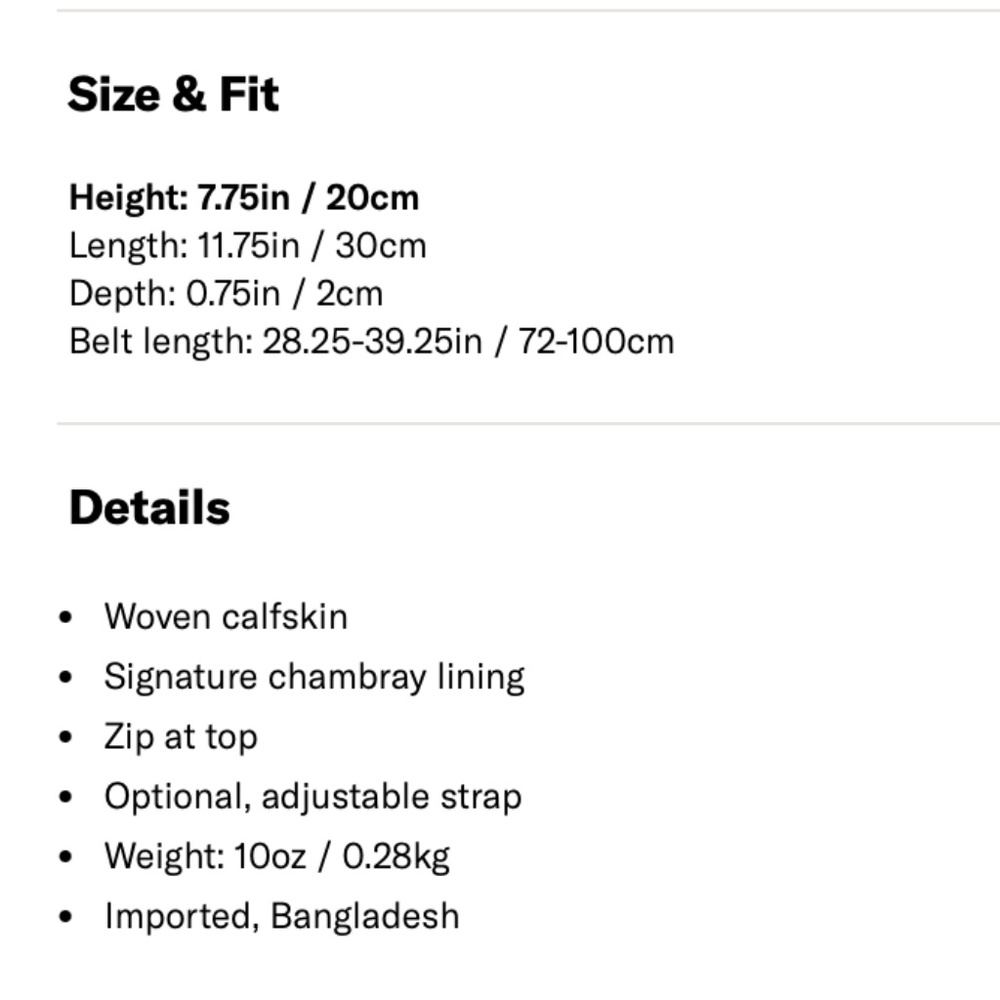Screen dimensions: 1000x1000
Task: Click the Belt length 28.25-39.25in measurement
Action: pyautogui.click(x=371, y=341)
